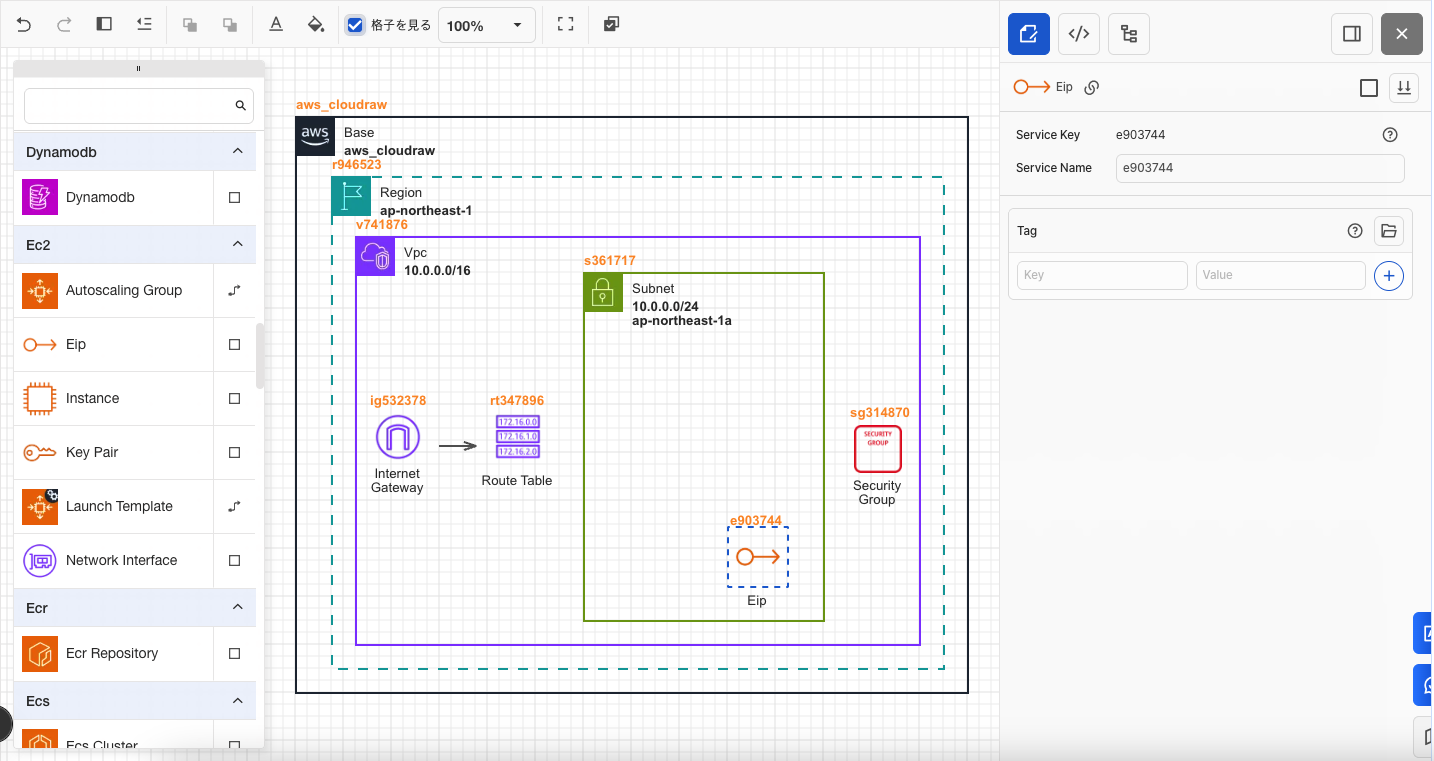Click the duplicate layers icon in toolbar
1434x761 pixels.
click(611, 25)
